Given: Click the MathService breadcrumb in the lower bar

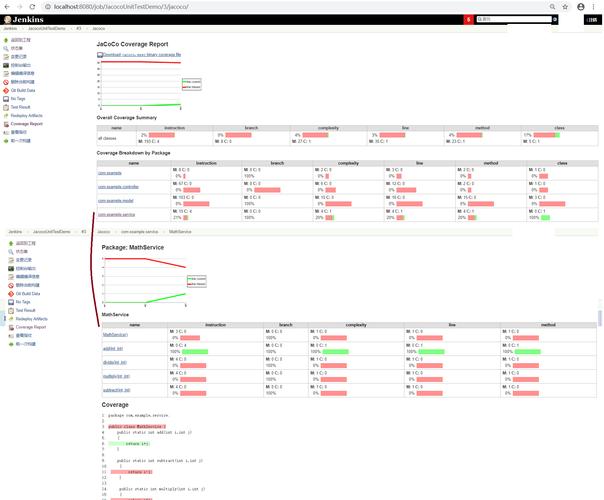Looking at the screenshot, I should pyautogui.click(x=180, y=232).
